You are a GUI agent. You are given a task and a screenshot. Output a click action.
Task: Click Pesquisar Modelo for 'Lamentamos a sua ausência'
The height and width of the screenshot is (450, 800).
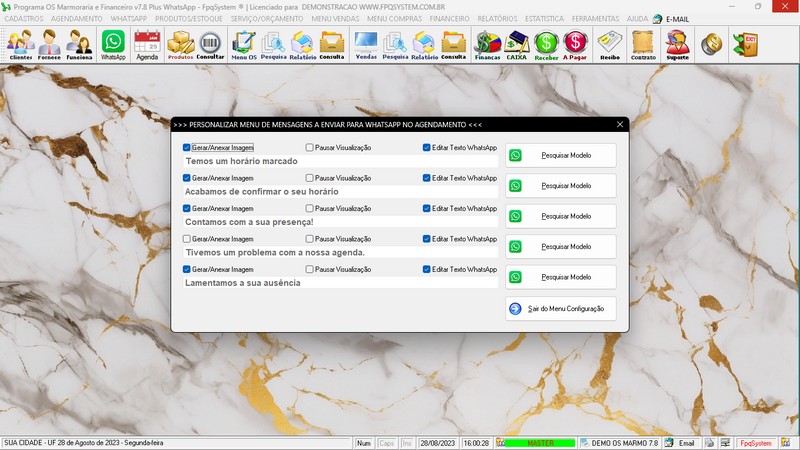[561, 277]
